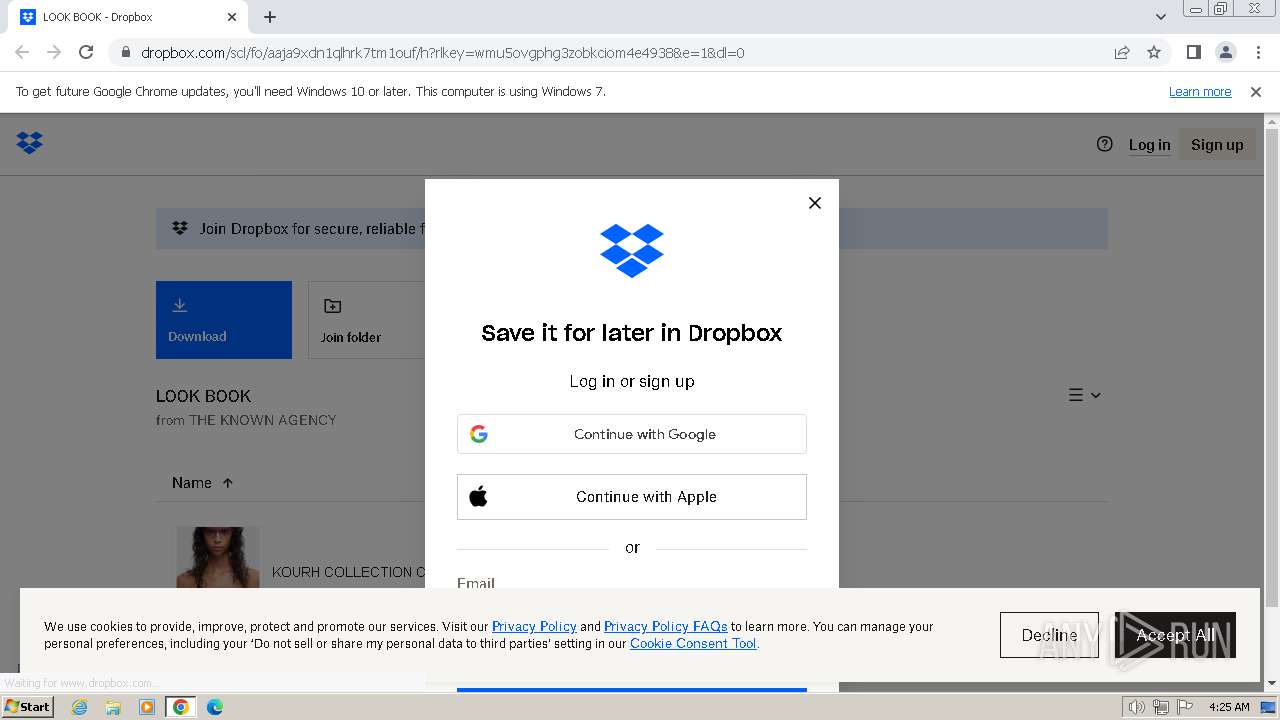Image resolution: width=1280 pixels, height=720 pixels.
Task: Click the Sign up button
Action: 1217,145
